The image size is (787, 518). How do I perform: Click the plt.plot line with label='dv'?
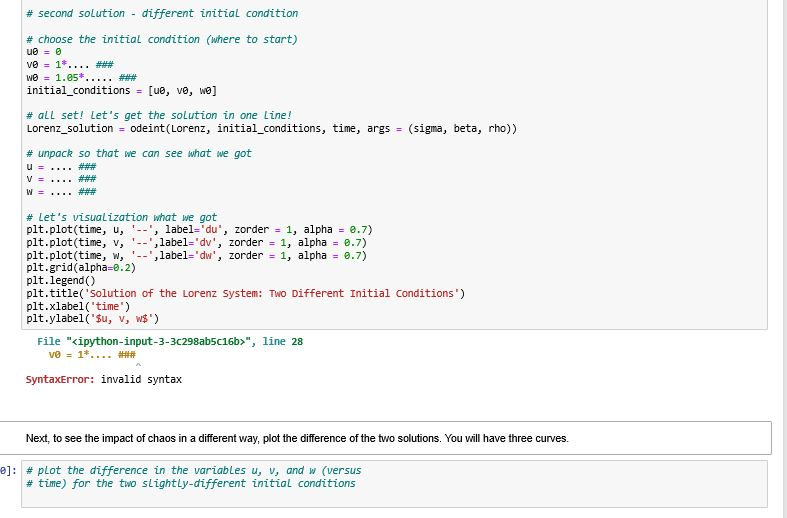(x=197, y=243)
